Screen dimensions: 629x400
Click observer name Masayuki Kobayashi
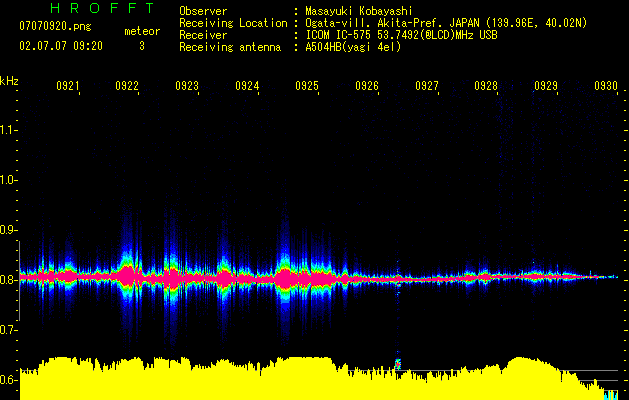point(359,11)
